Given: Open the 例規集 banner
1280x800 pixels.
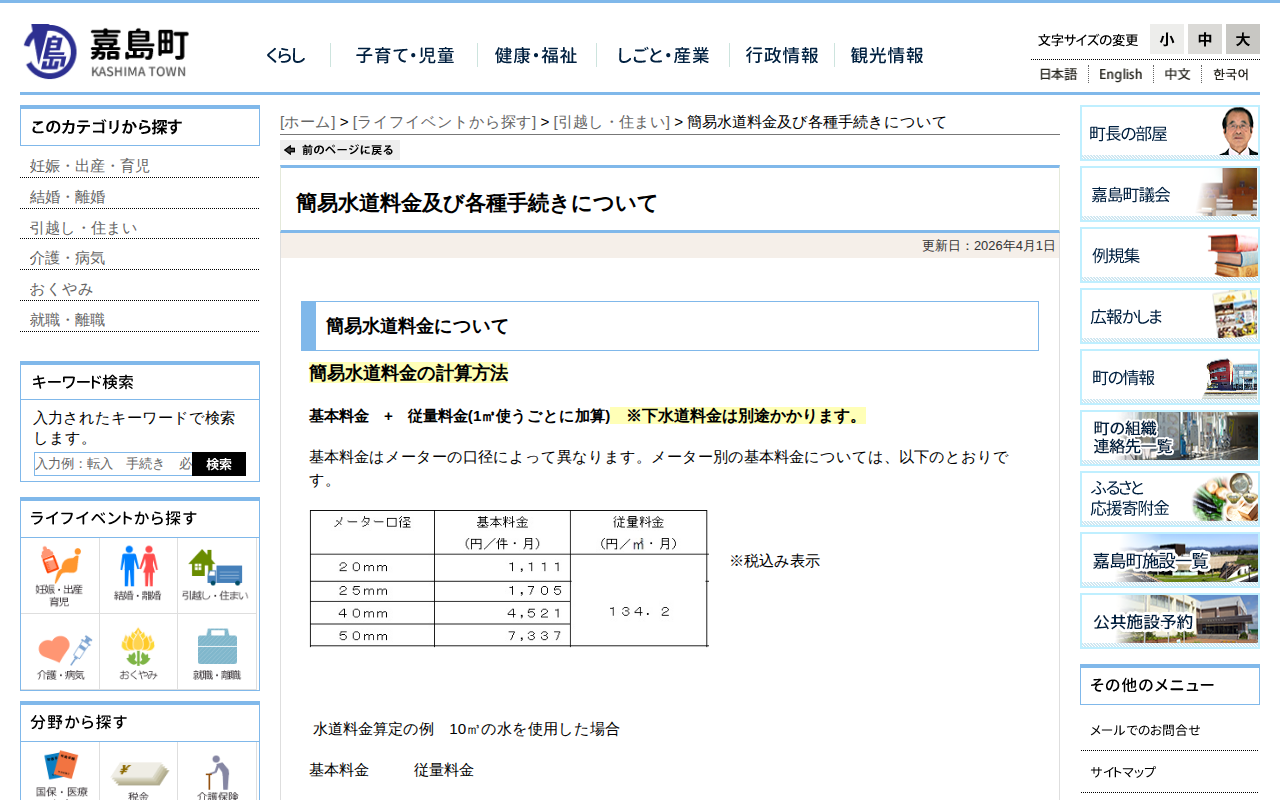Looking at the screenshot, I should [x=1170, y=255].
